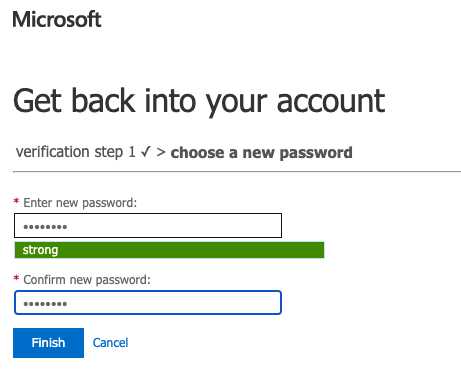The image size is (461, 373).
Task: Click the breadcrumb arrow separator
Action: coord(161,152)
